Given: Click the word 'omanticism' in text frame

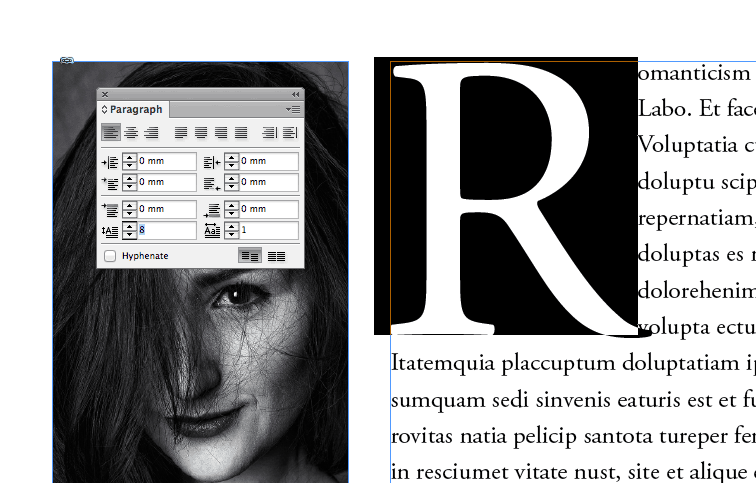Looking at the screenshot, I should pos(694,74).
